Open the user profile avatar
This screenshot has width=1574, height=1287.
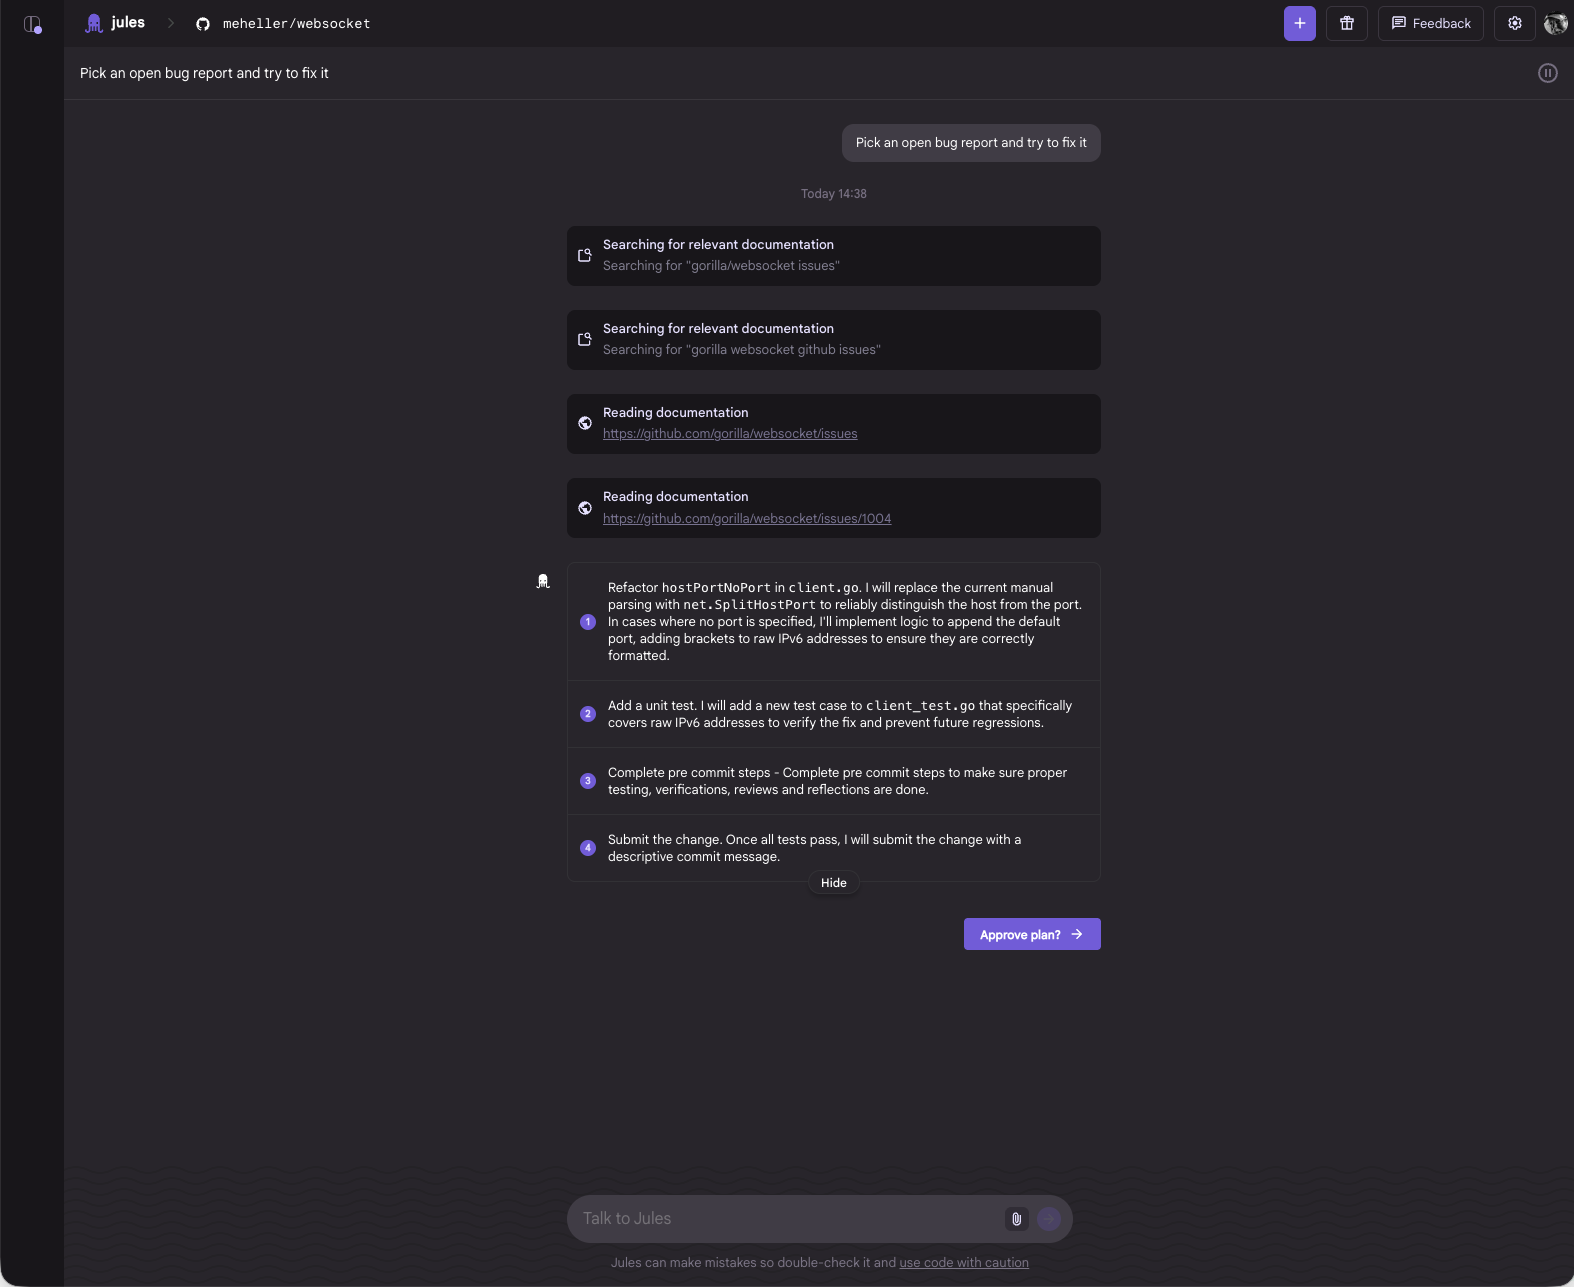click(x=1555, y=23)
